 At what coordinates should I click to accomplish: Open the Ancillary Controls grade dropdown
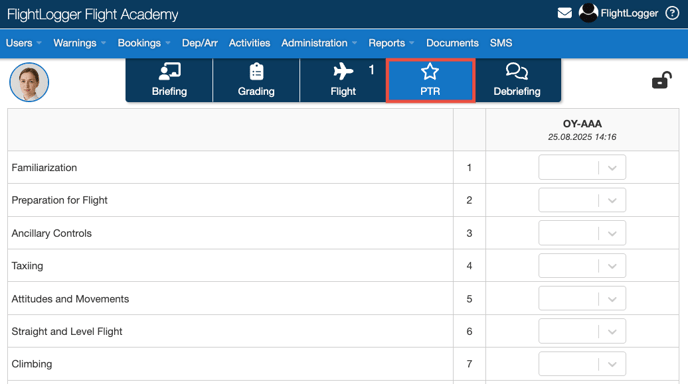coord(582,233)
